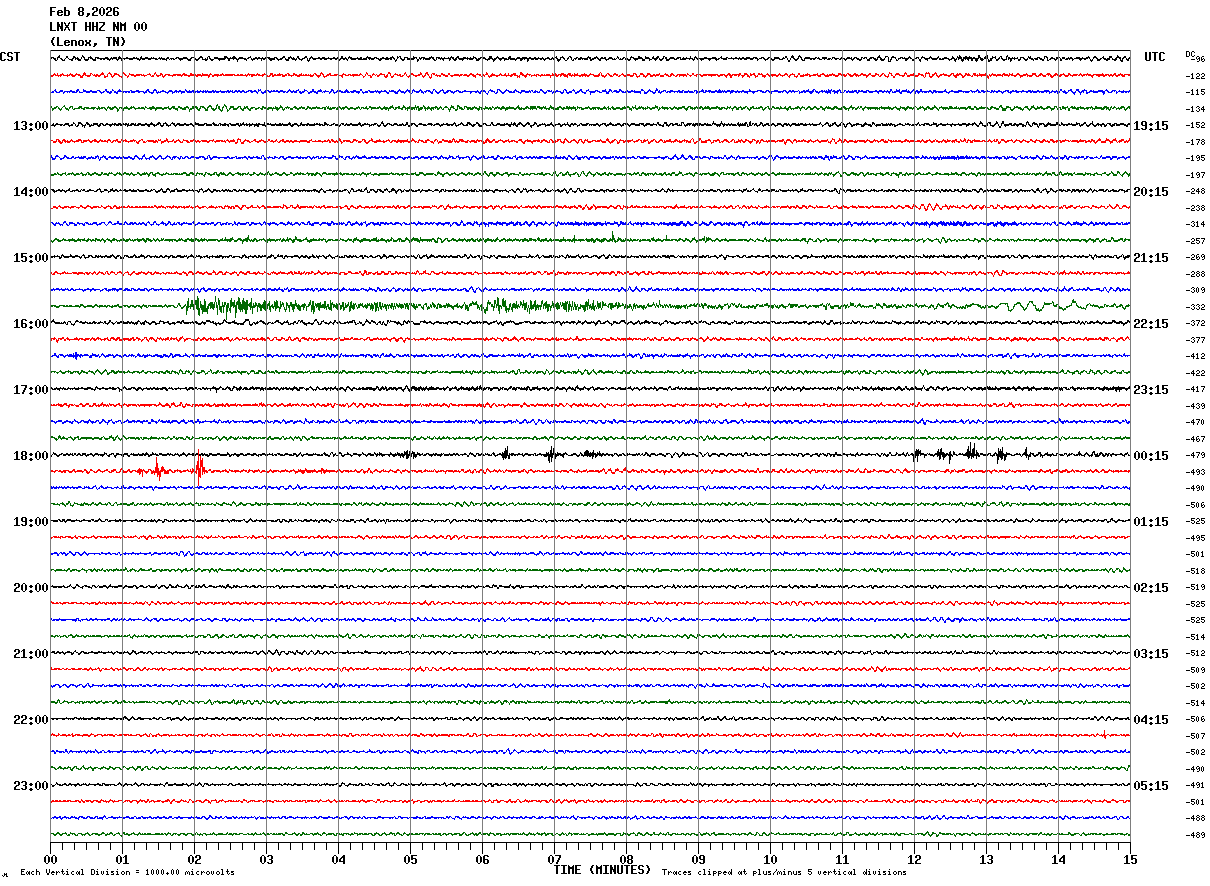Select the DC offset value -314
This screenshot has width=1210, height=886.
(x=1195, y=225)
